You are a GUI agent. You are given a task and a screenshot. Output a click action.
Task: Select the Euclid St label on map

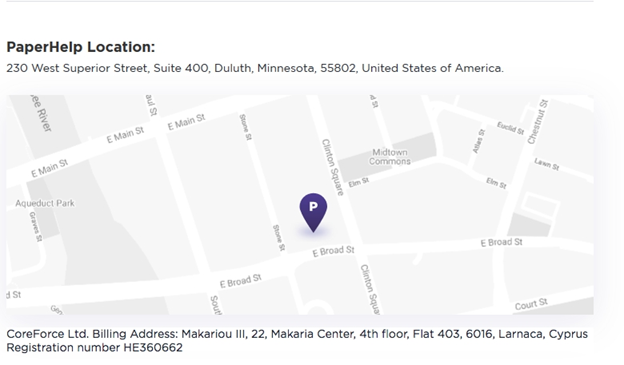point(511,128)
